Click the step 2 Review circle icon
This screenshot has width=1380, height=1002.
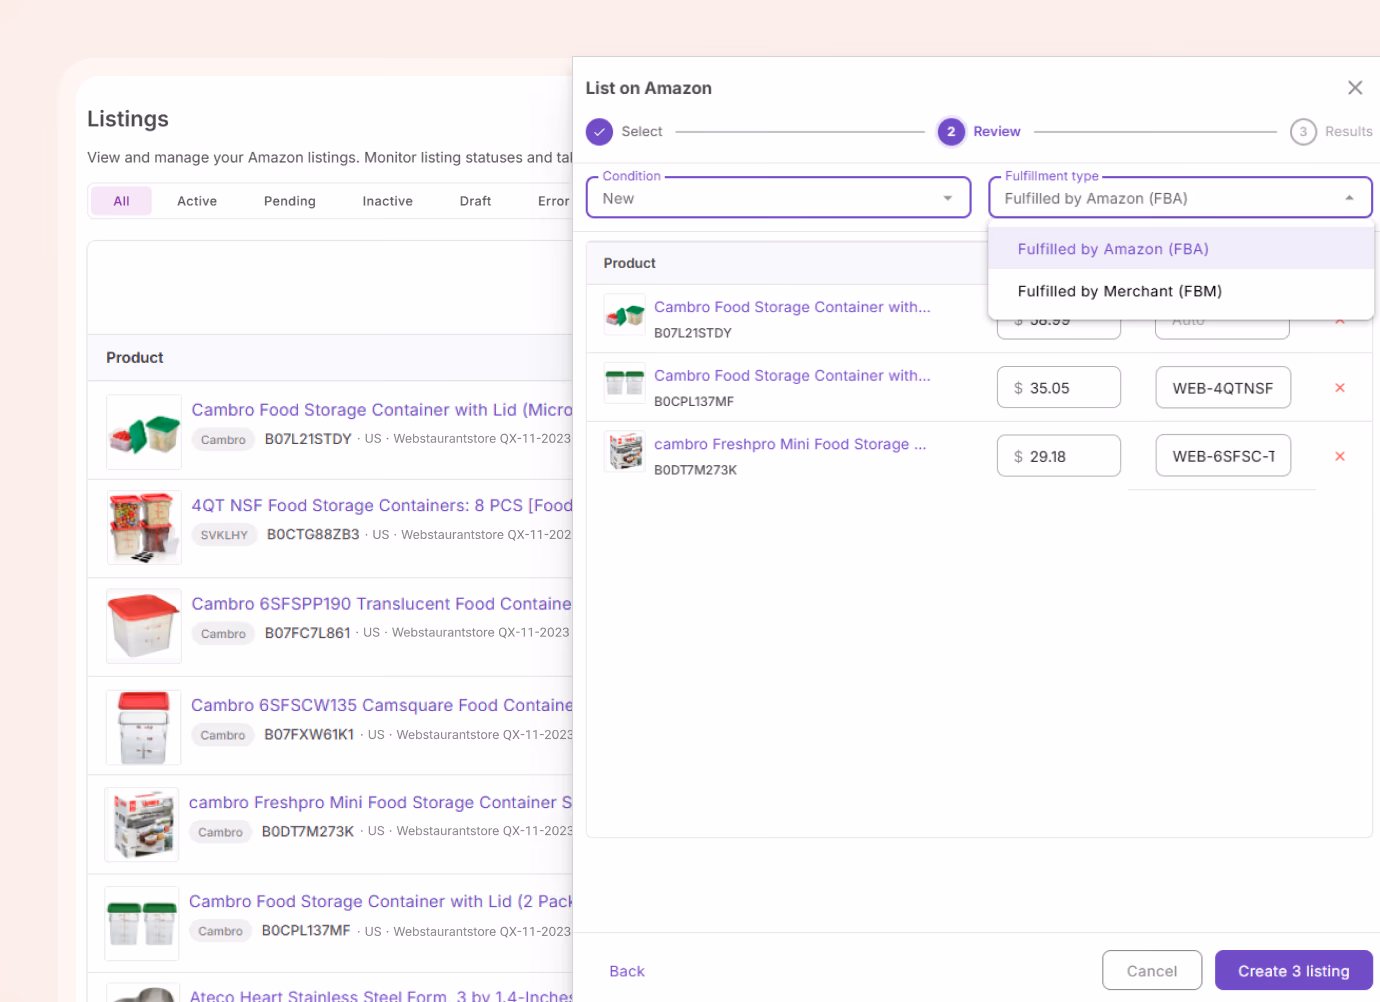click(x=951, y=132)
